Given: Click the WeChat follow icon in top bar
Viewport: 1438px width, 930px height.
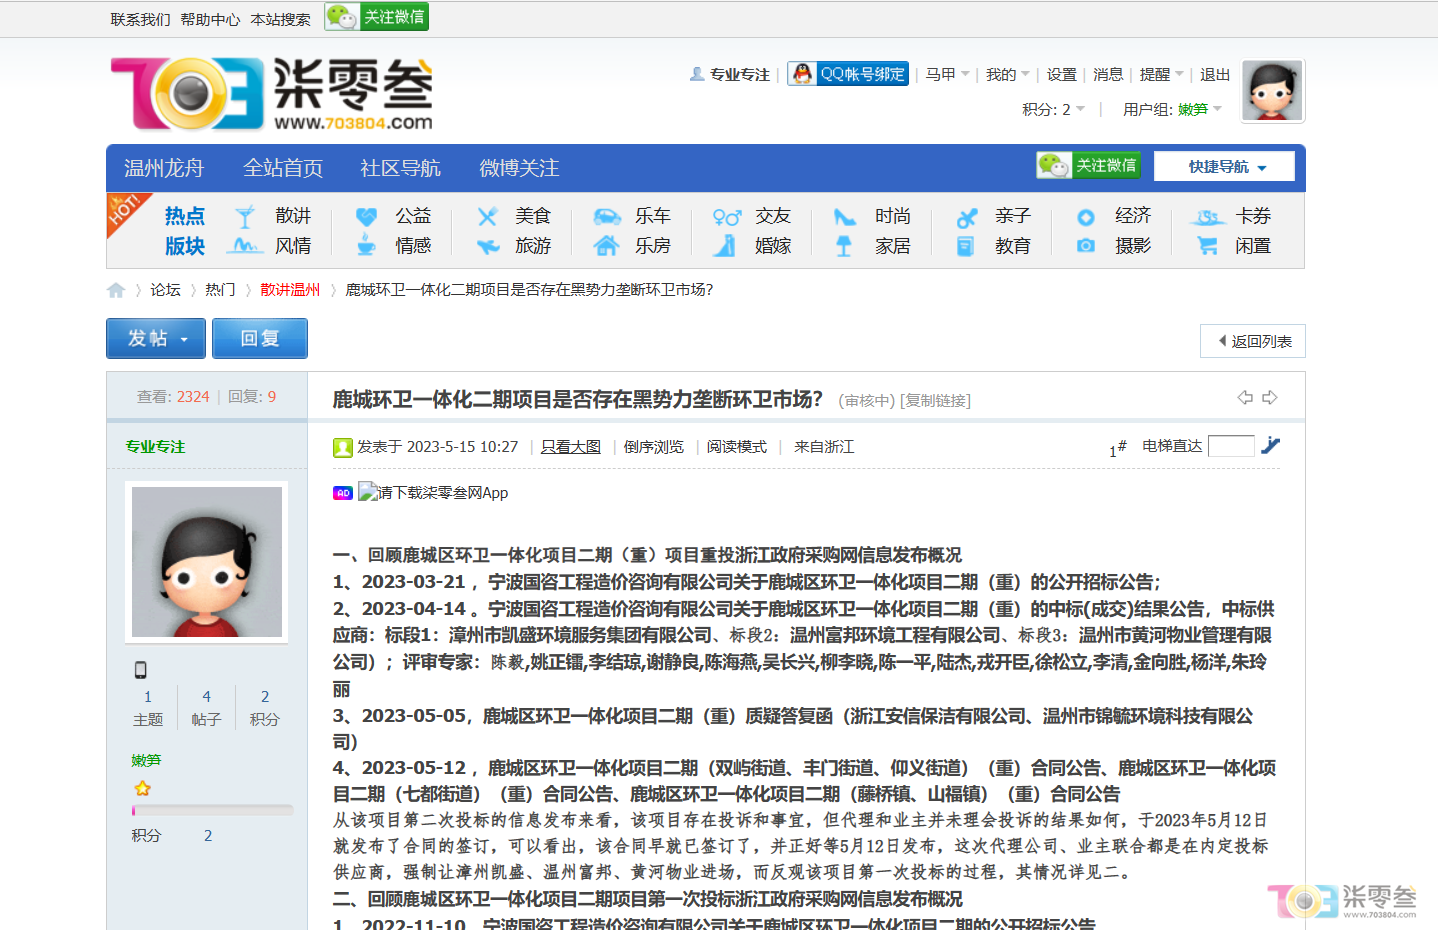Looking at the screenshot, I should pos(377,17).
